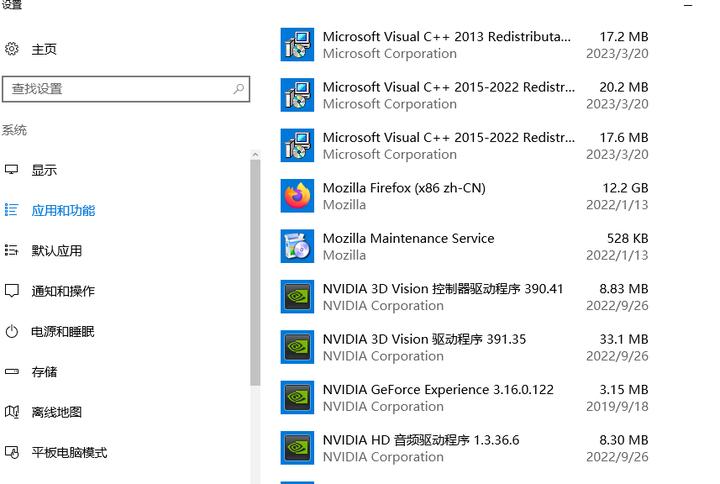Click the 2019/9/18 install date
The width and height of the screenshot is (720, 484).
tap(617, 406)
